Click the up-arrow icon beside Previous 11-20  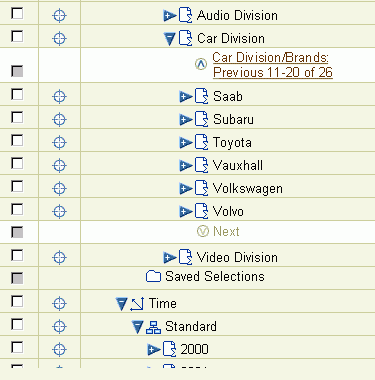(201, 64)
